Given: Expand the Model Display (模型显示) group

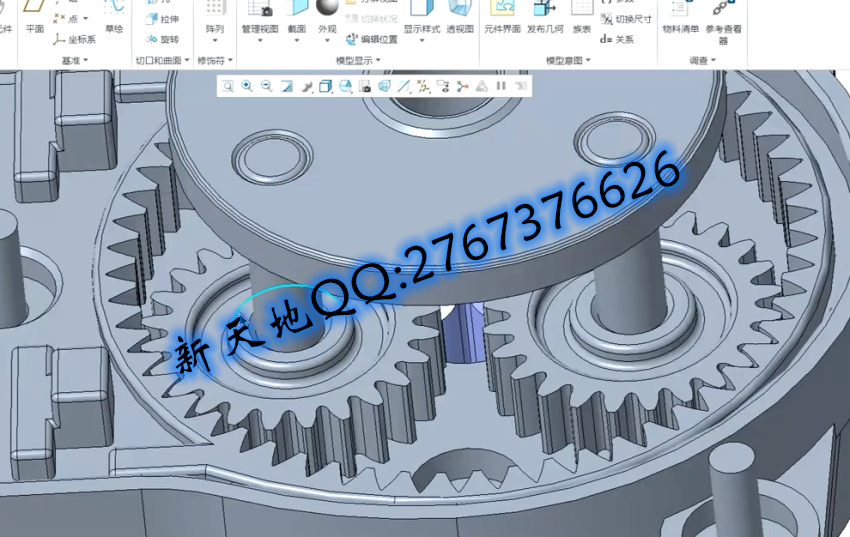Looking at the screenshot, I should point(359,61).
